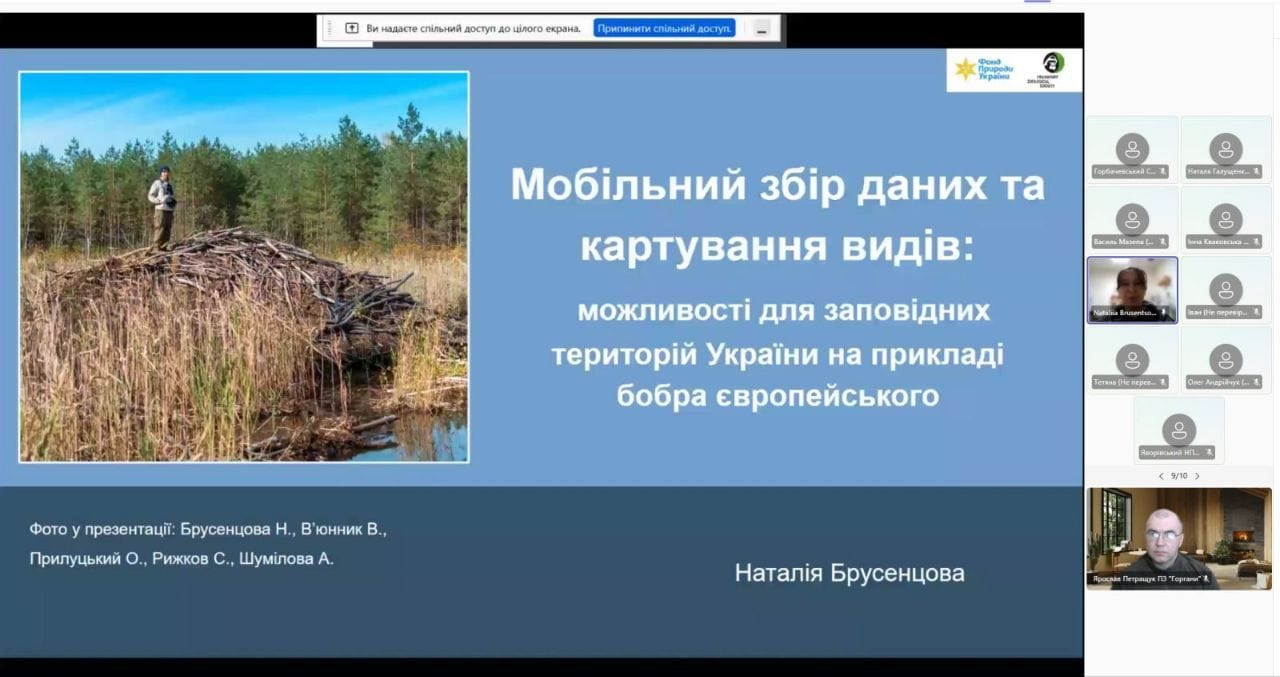The height and width of the screenshot is (677, 1280).
Task: Click 'Припинити спільний доступ' button
Action: (x=664, y=28)
